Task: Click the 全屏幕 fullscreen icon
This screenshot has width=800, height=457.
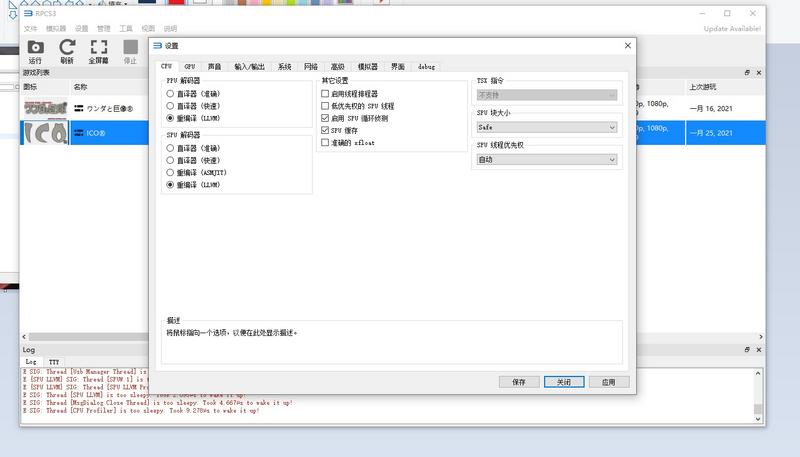Action: pos(98,47)
